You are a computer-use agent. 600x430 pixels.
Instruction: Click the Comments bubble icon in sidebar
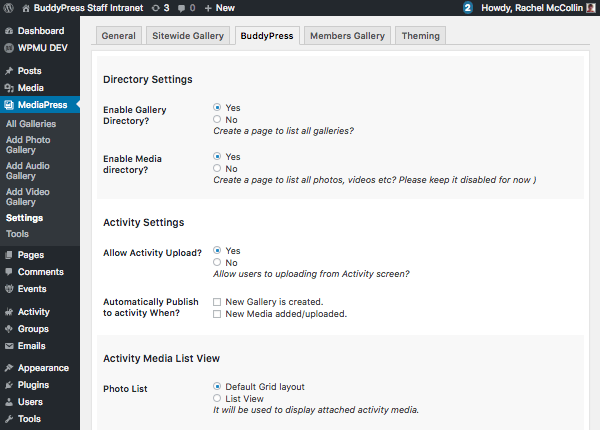click(x=9, y=272)
